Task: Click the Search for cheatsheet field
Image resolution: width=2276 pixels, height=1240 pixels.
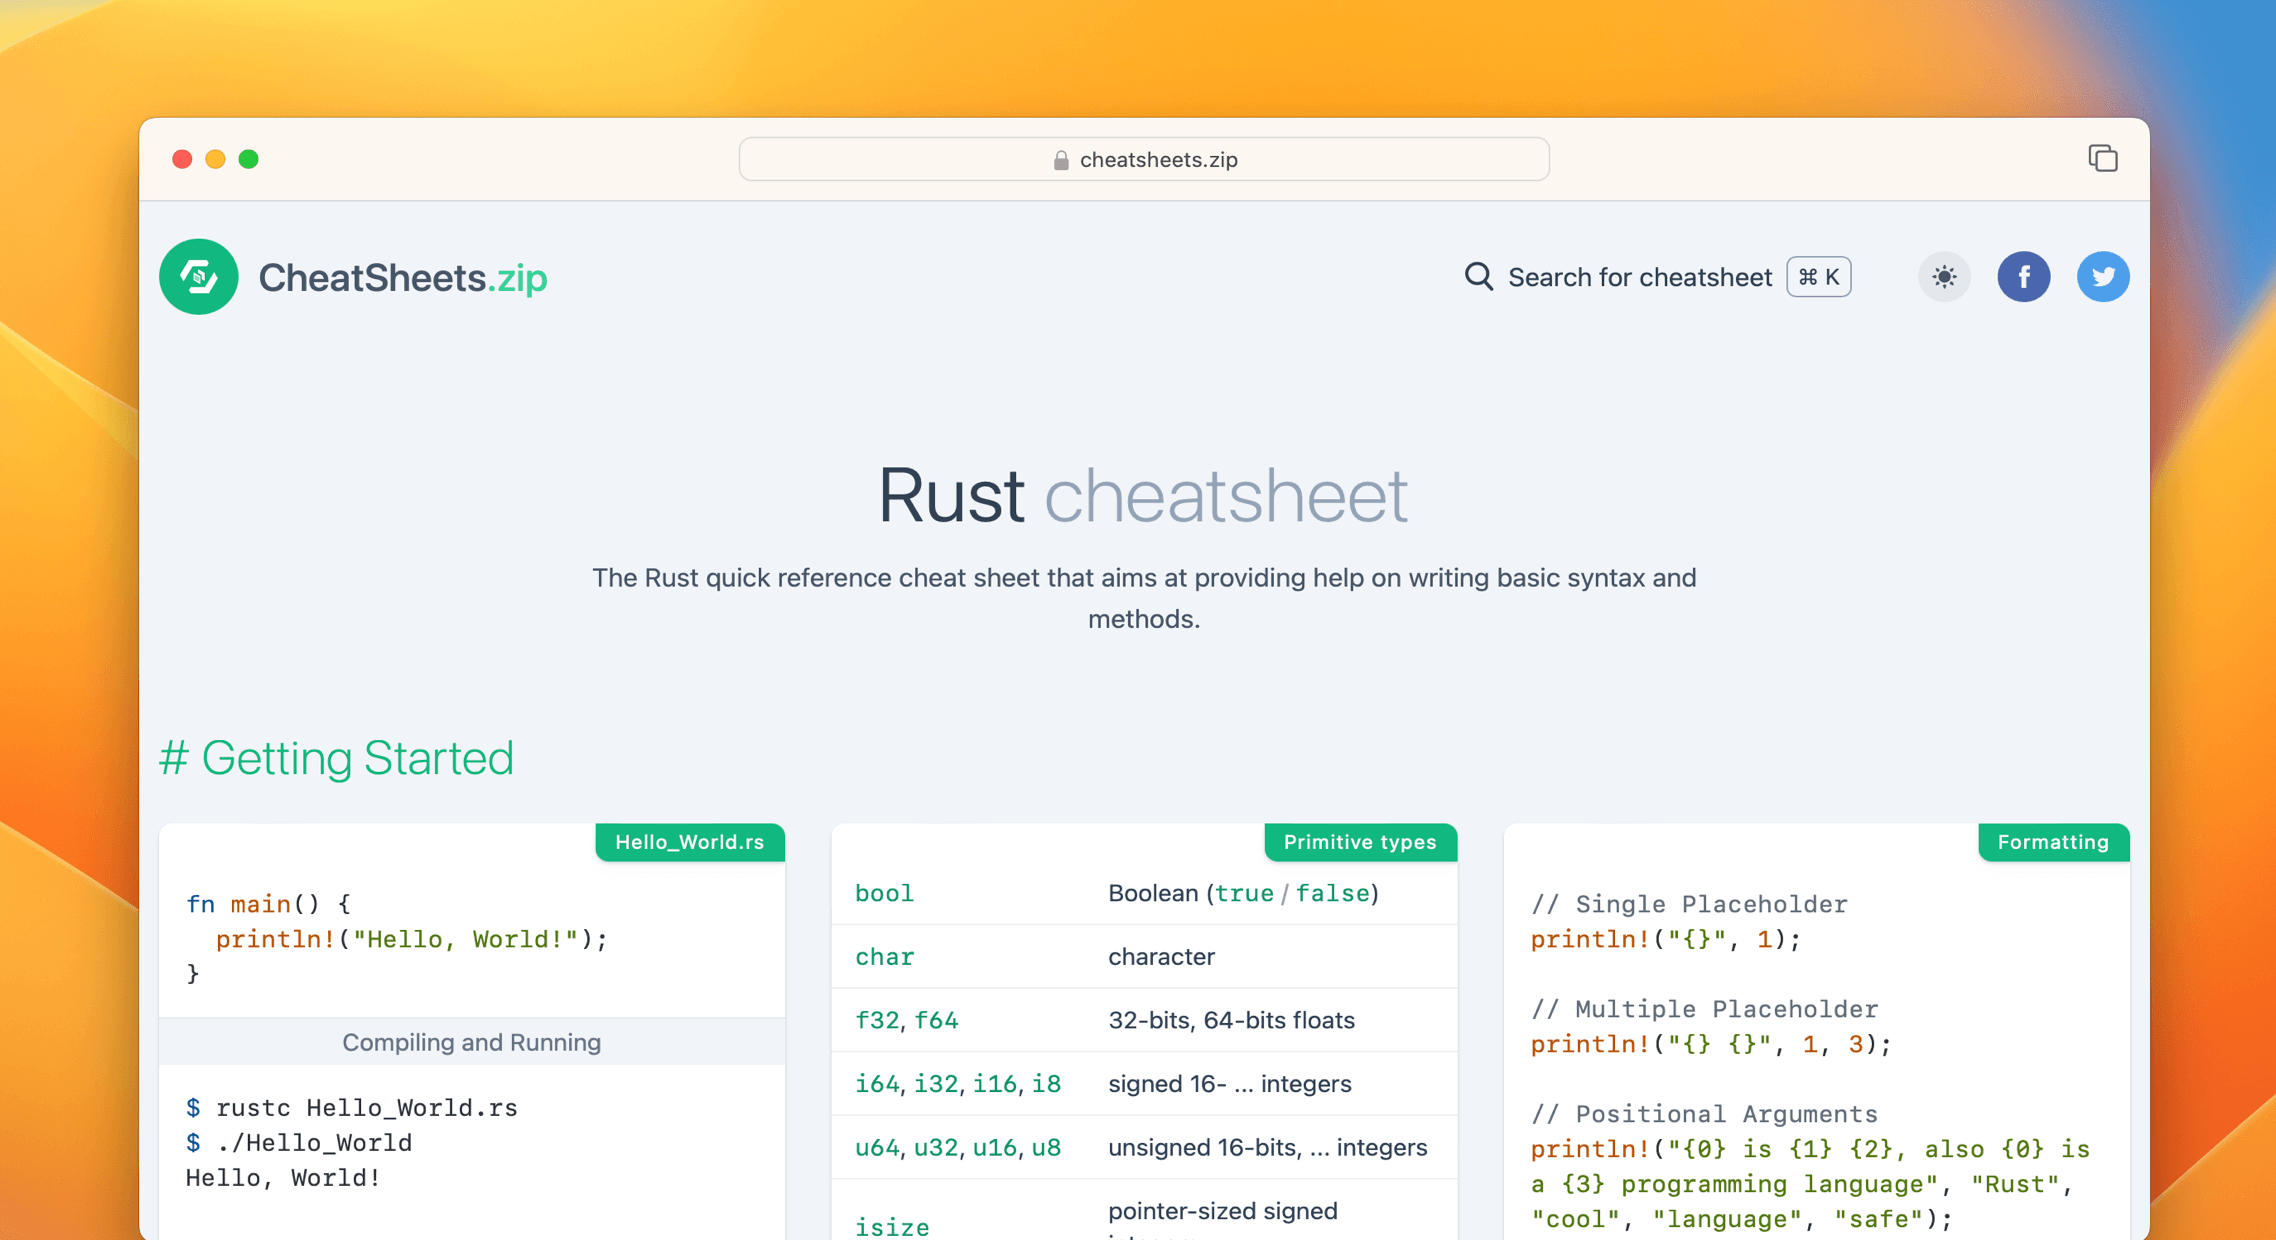Action: click(x=1640, y=277)
